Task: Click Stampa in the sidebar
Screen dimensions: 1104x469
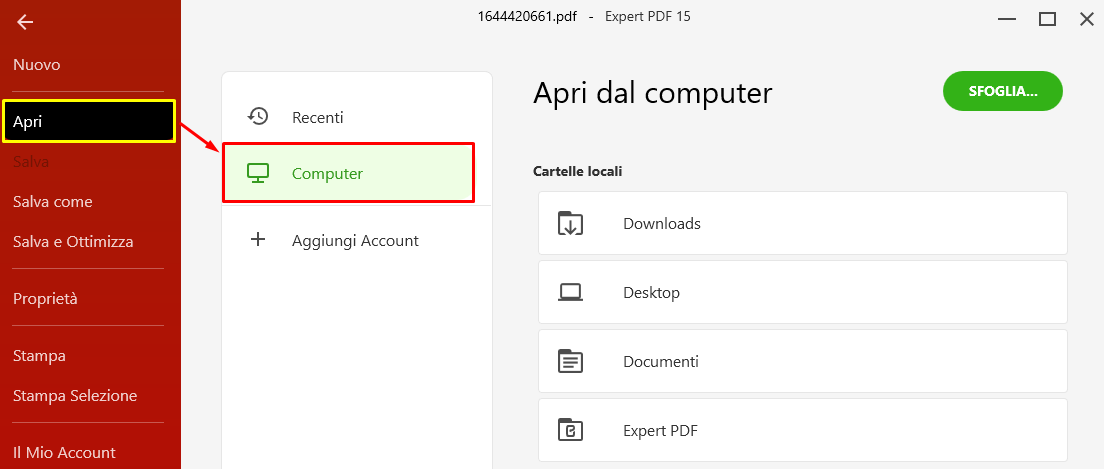Action: [39, 356]
